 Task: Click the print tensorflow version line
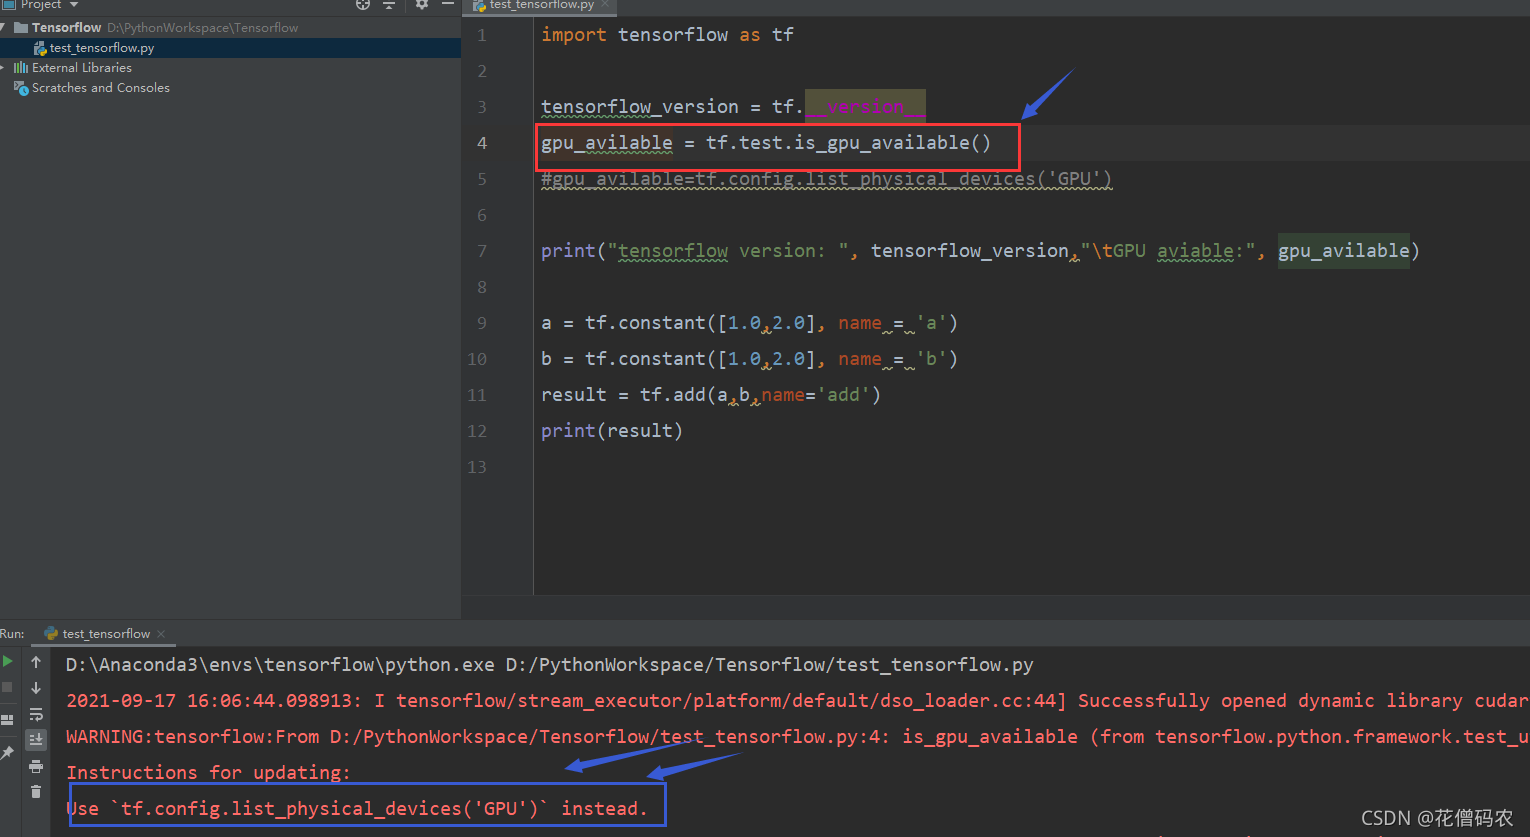tap(980, 251)
